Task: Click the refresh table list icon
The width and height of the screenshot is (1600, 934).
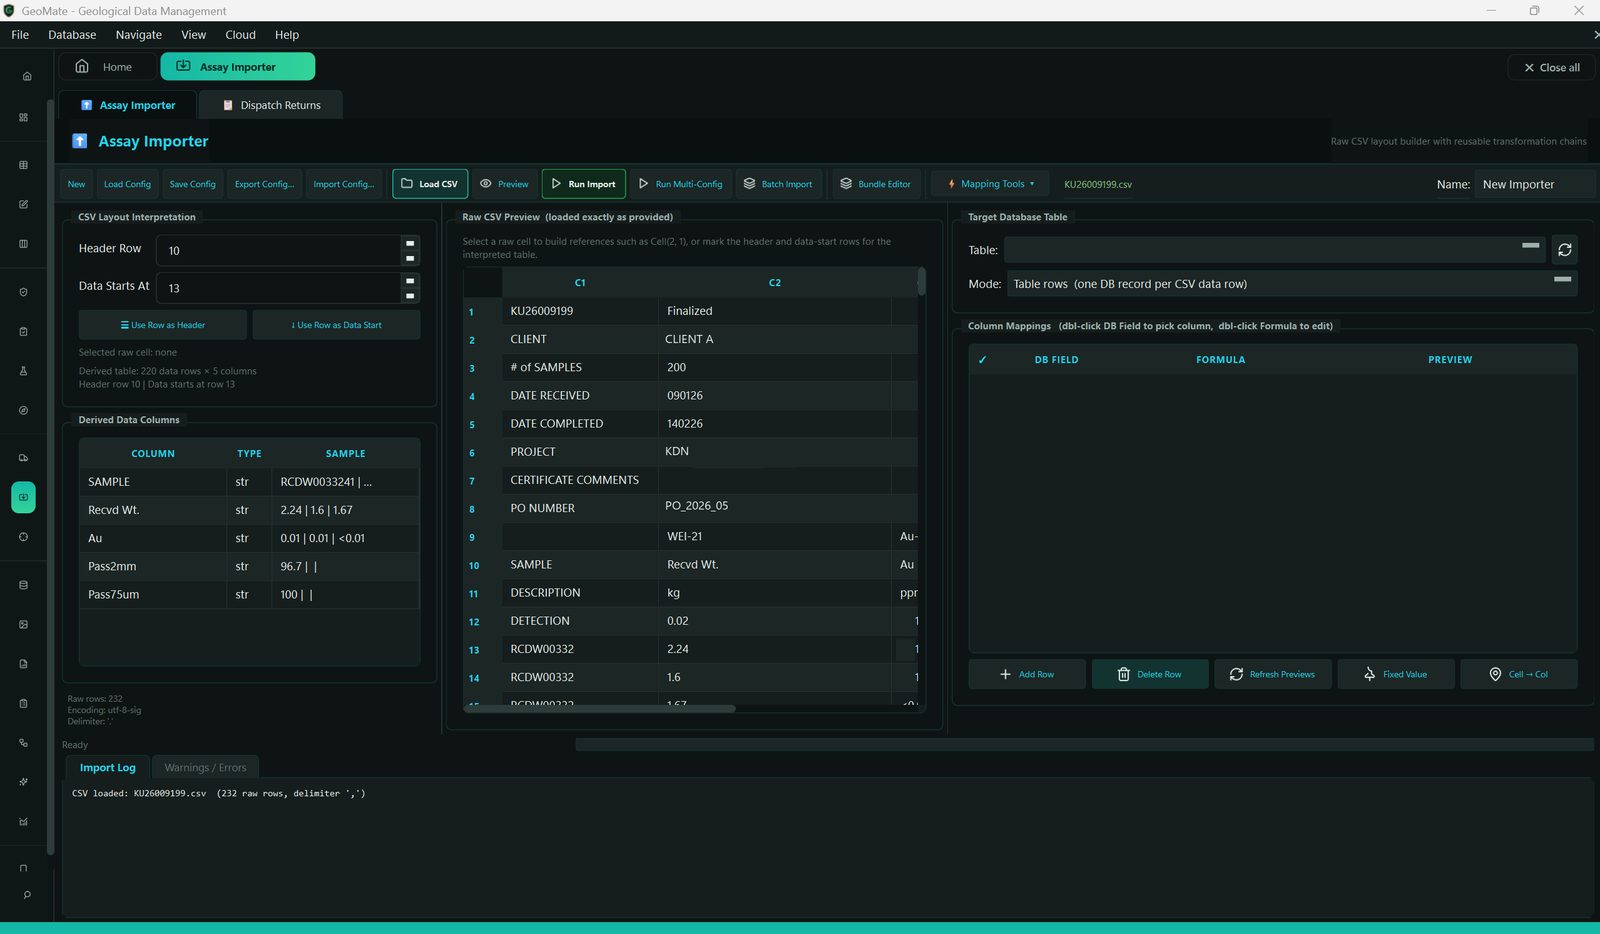Action: coord(1565,250)
